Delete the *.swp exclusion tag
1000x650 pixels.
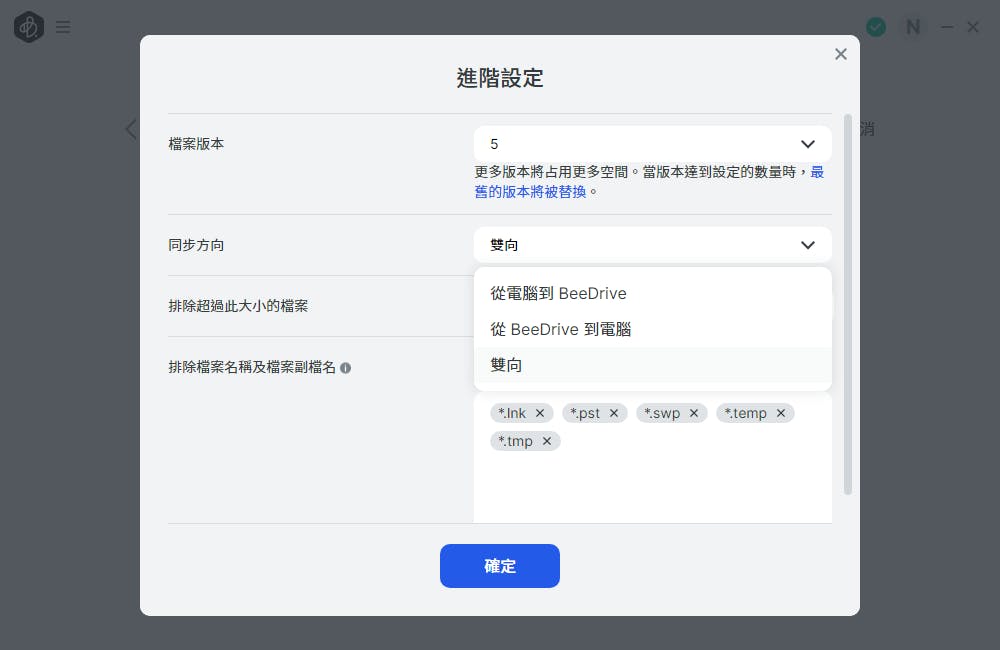(x=694, y=413)
